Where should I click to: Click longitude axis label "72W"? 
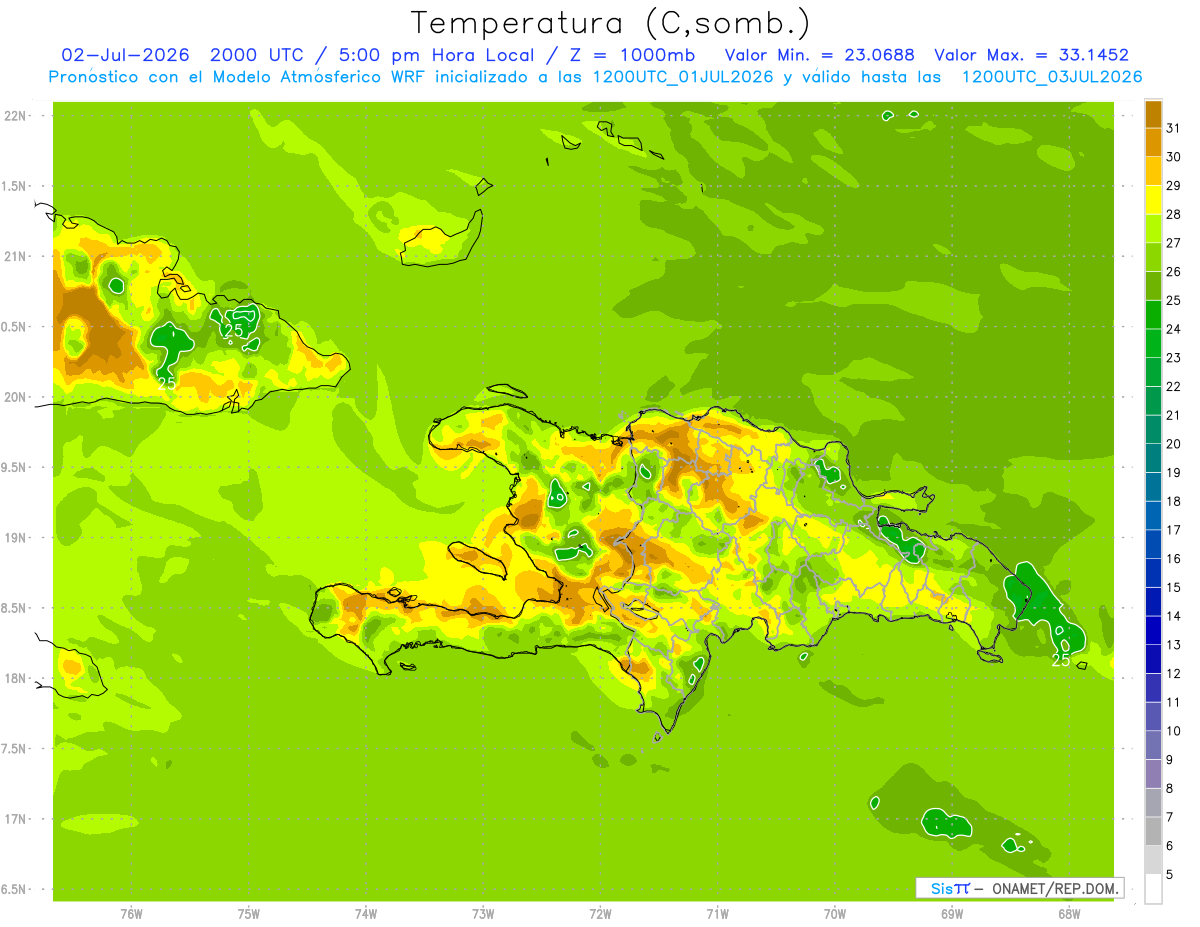pyautogui.click(x=600, y=914)
